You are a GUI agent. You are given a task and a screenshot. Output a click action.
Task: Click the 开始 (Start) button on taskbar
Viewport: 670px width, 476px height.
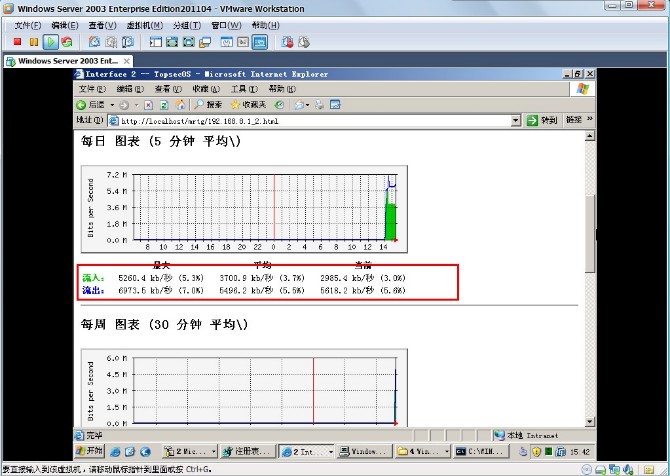pos(87,451)
